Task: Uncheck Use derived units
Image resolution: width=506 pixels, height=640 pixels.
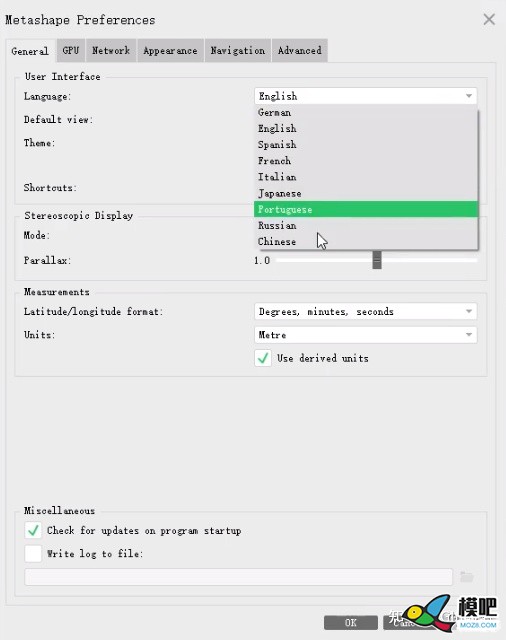Action: tap(263, 358)
